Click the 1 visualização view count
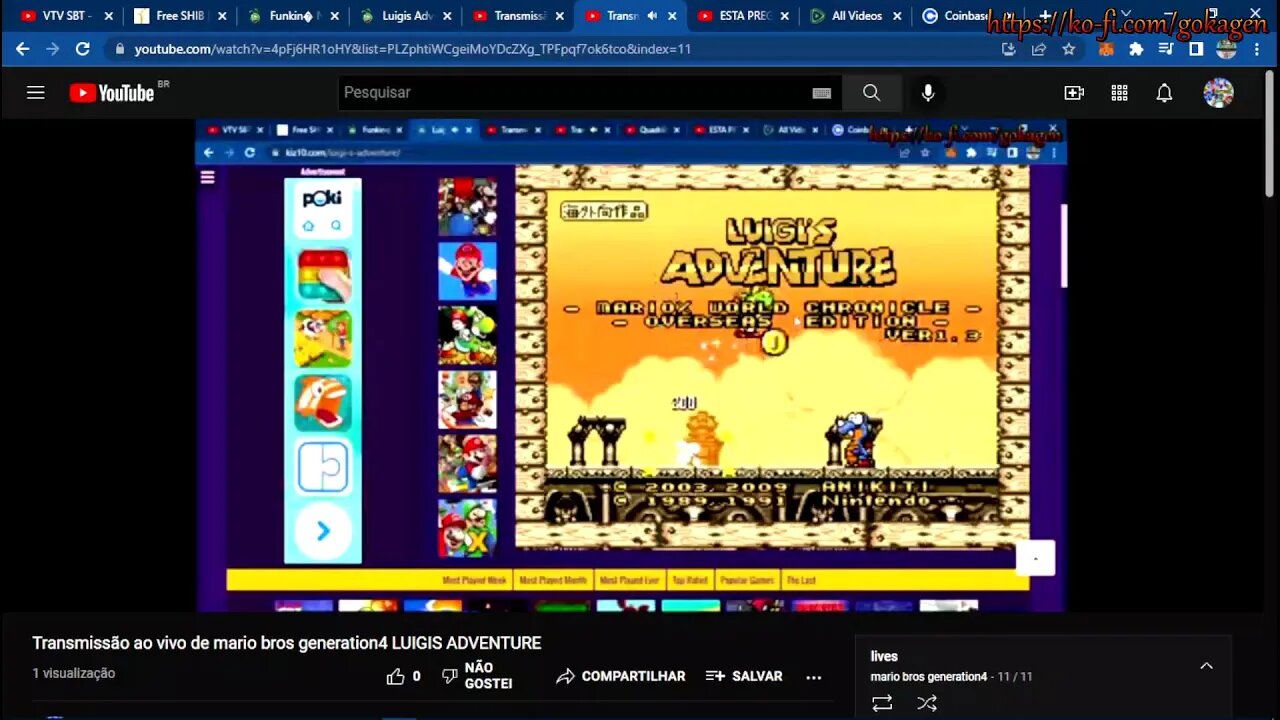 74,673
